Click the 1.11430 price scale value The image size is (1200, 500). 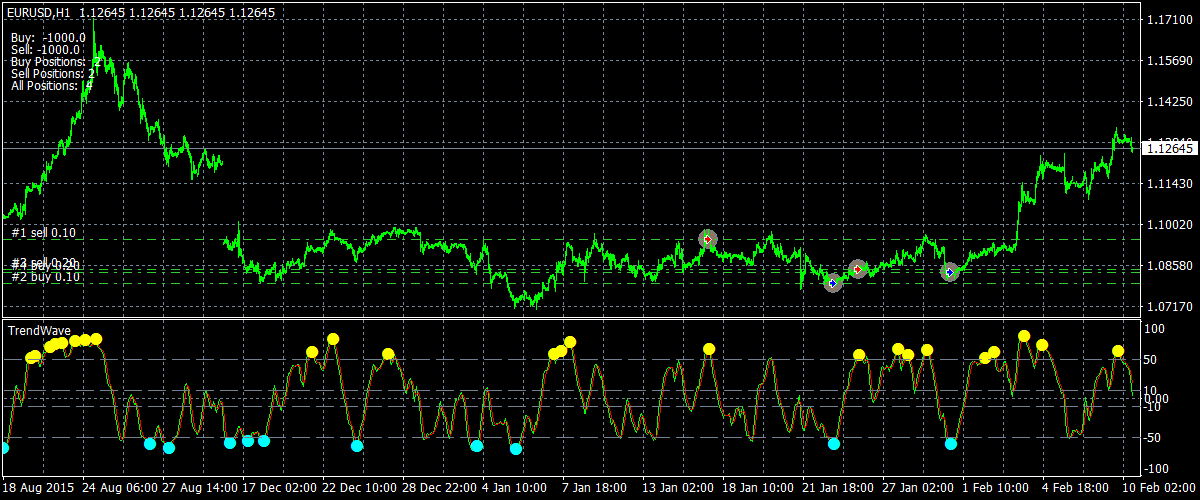click(1168, 184)
